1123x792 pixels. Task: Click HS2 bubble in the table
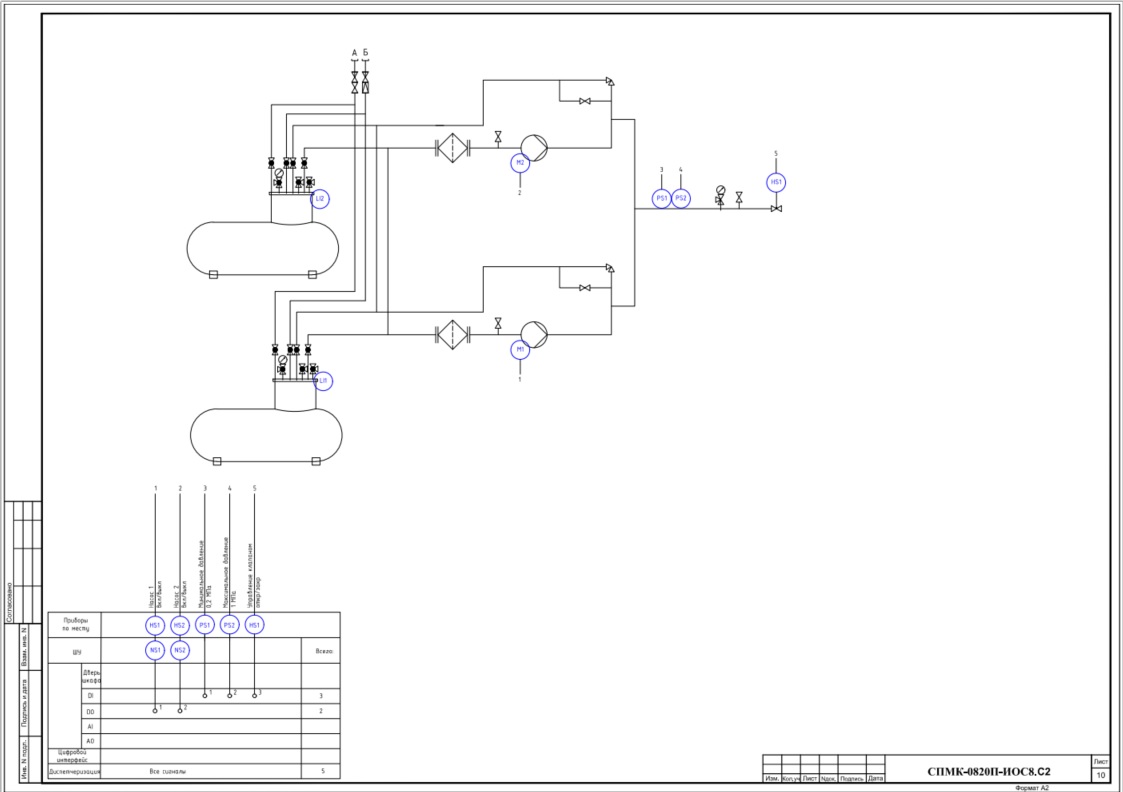180,625
